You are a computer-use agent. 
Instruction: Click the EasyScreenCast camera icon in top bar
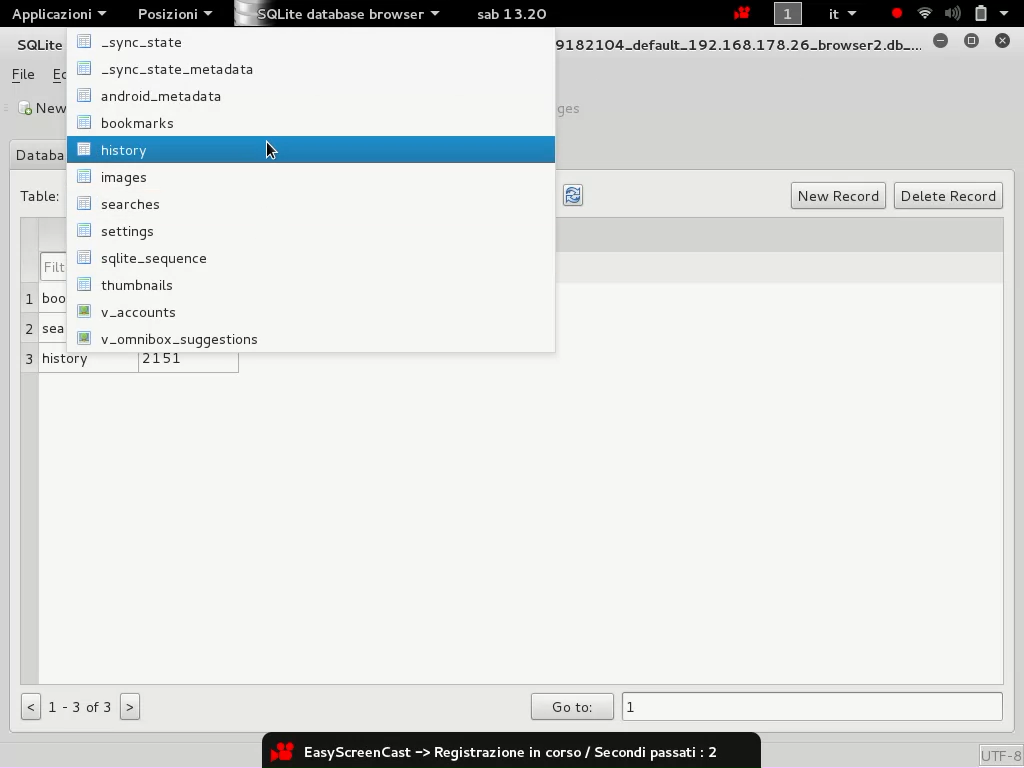tap(742, 14)
